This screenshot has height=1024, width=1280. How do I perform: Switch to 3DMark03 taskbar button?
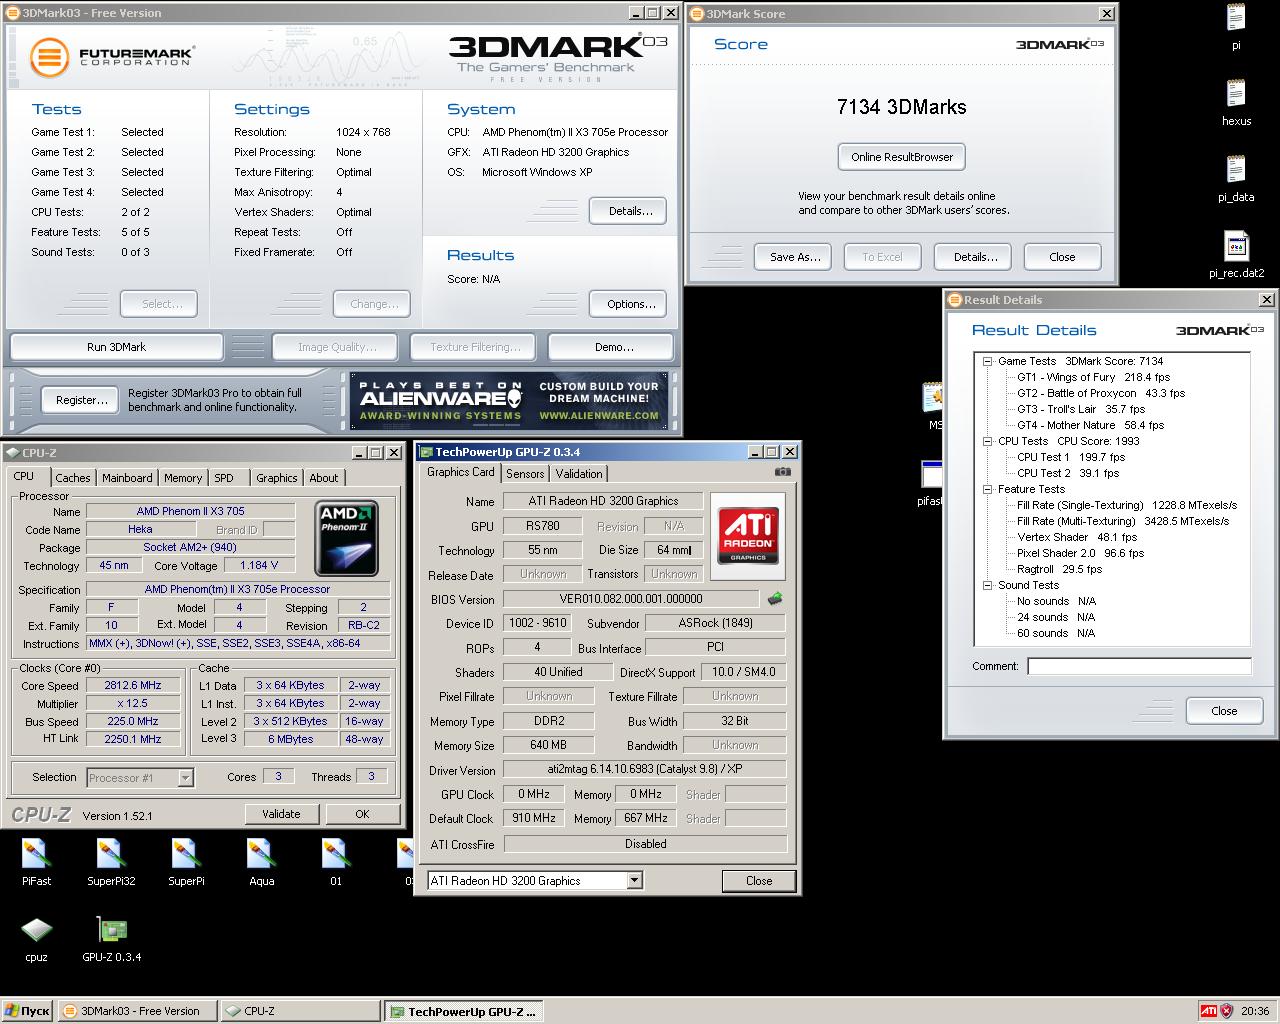click(x=136, y=1011)
